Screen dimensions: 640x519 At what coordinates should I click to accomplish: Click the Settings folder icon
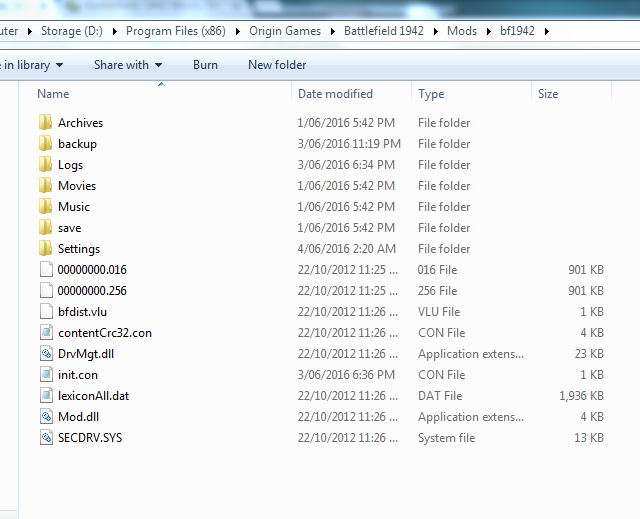click(46, 248)
